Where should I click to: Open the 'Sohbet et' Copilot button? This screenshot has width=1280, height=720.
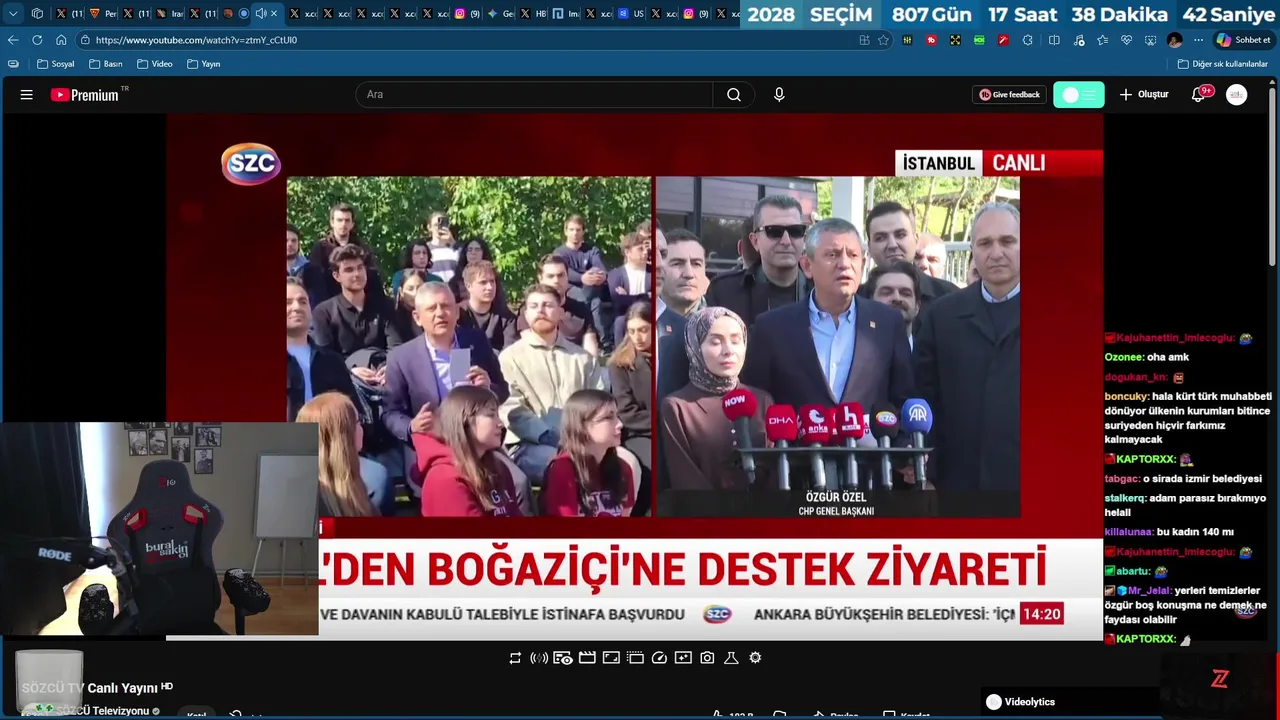click(1243, 40)
